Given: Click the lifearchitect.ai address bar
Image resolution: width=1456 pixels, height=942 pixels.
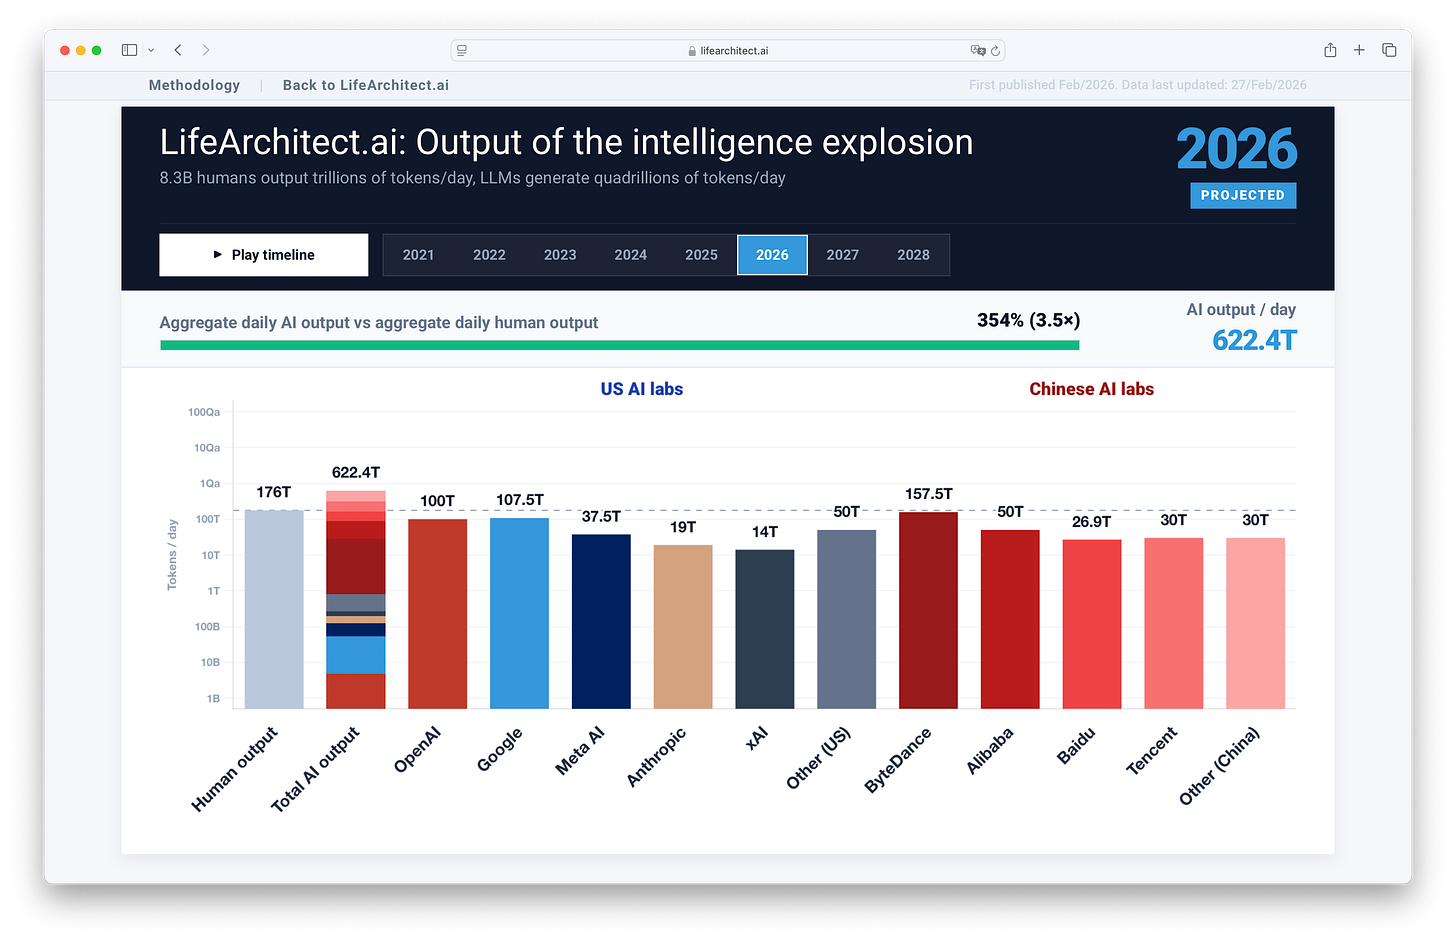Looking at the screenshot, I should [x=728, y=50].
